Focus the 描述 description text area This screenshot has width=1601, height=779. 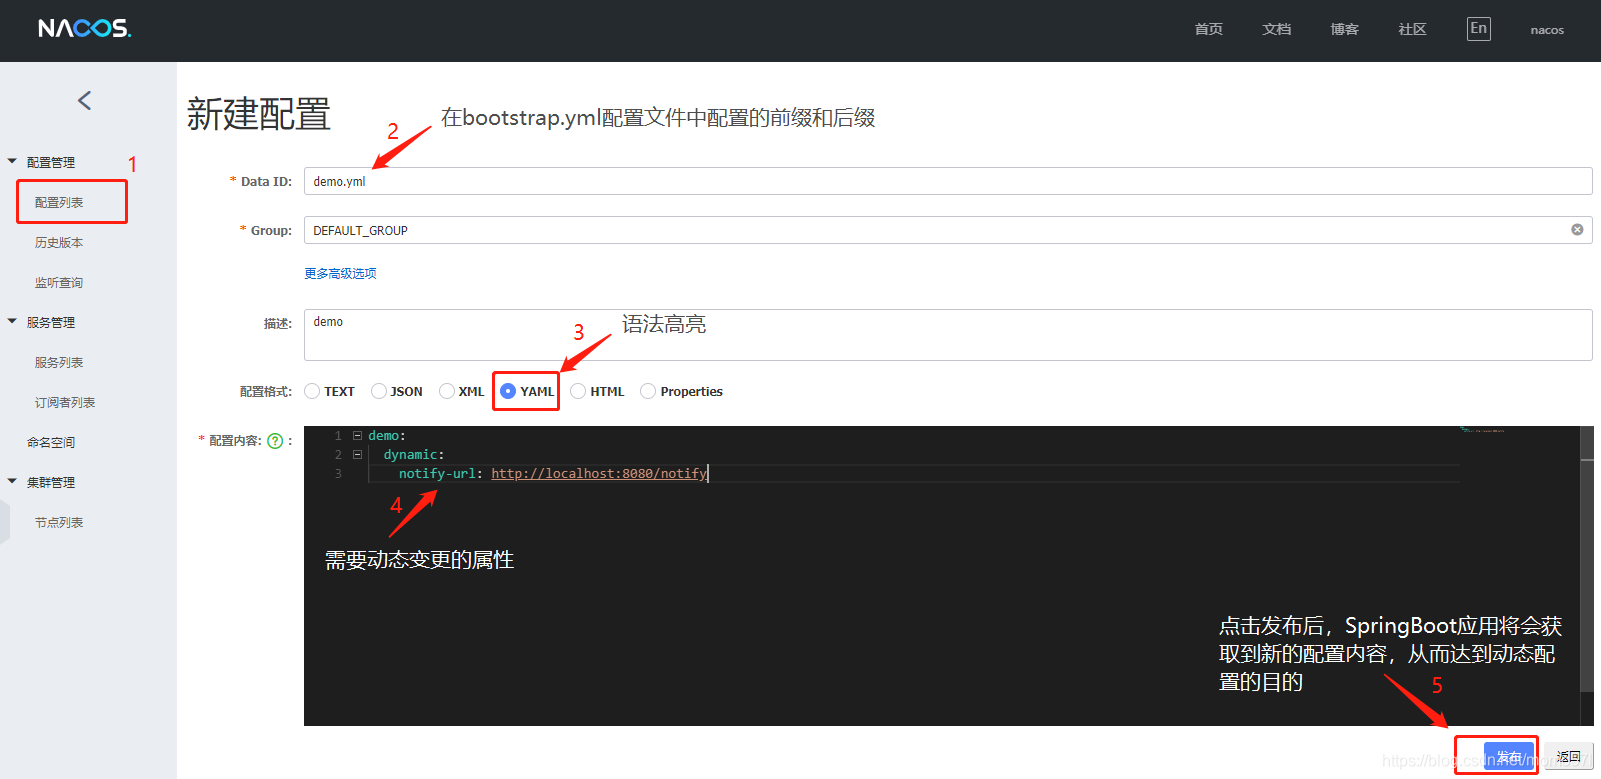(x=948, y=335)
